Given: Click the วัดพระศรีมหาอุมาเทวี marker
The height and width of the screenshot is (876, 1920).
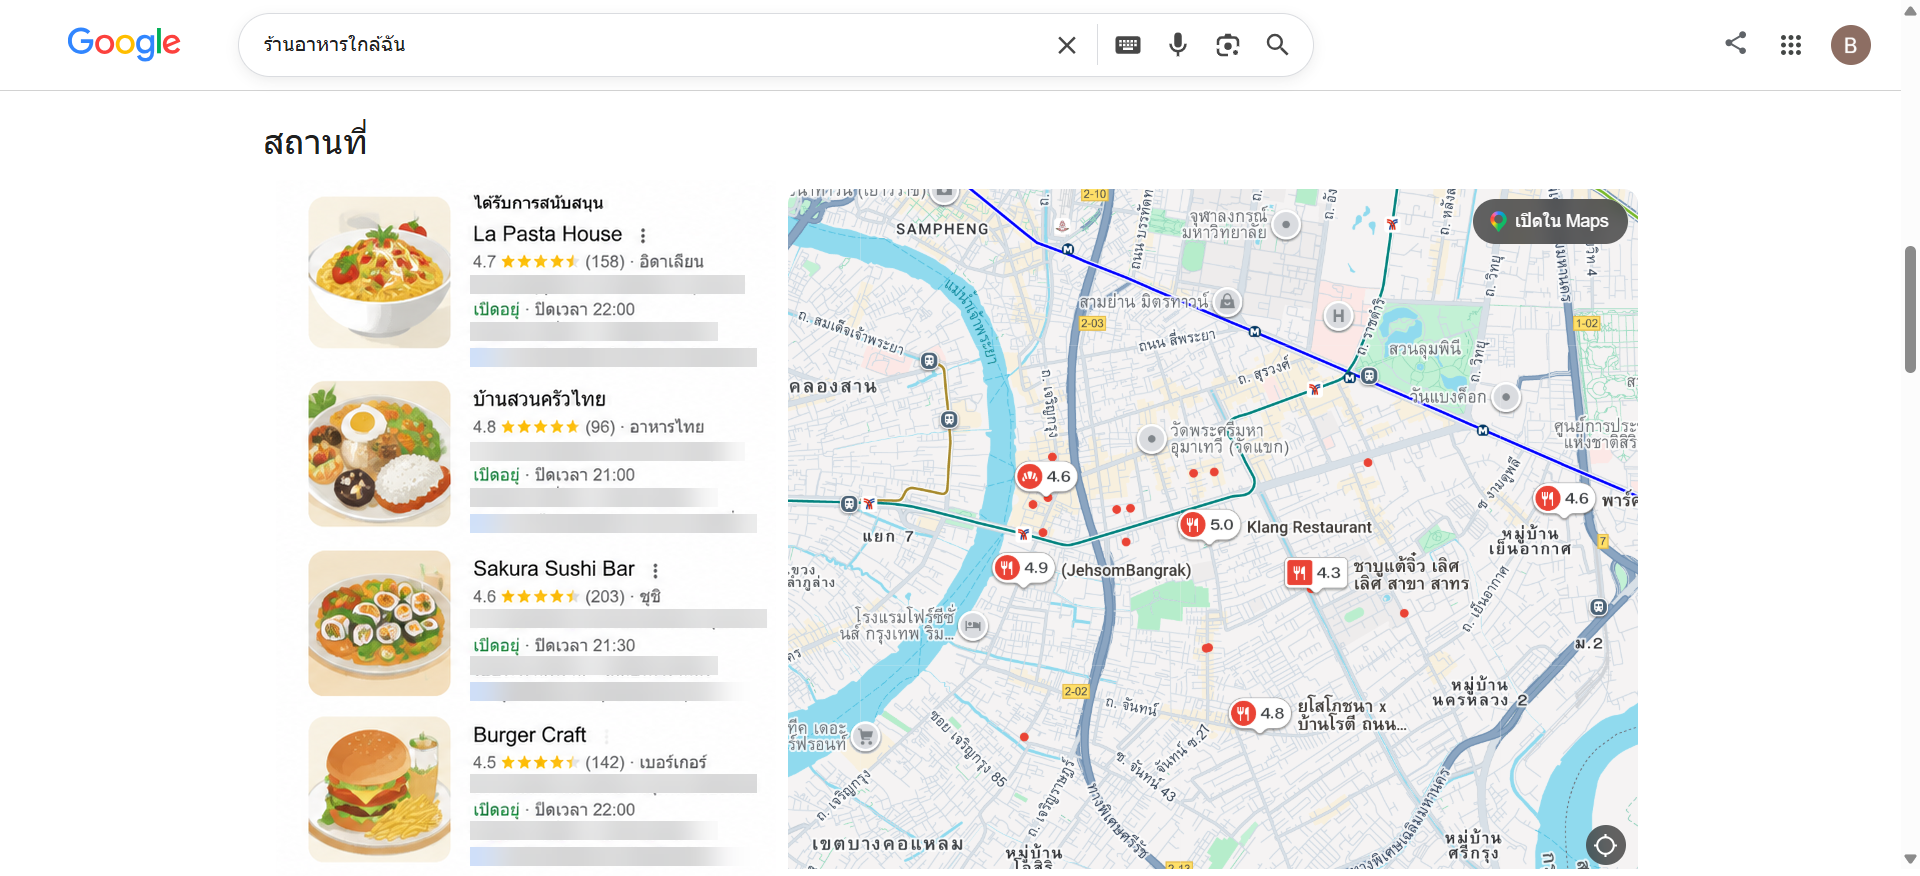Looking at the screenshot, I should coord(1152,439).
